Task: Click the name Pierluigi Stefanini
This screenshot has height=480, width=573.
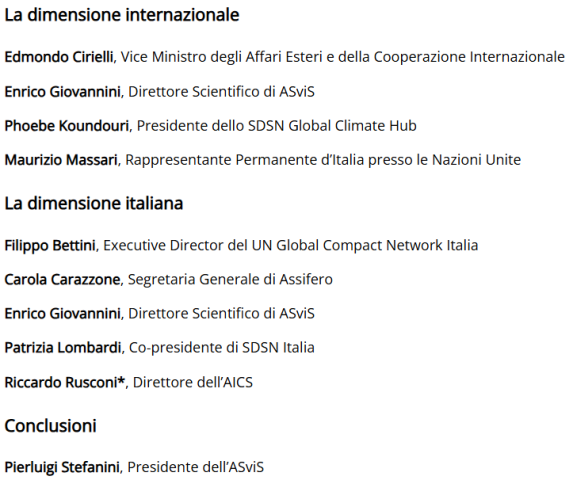Action: (62, 467)
